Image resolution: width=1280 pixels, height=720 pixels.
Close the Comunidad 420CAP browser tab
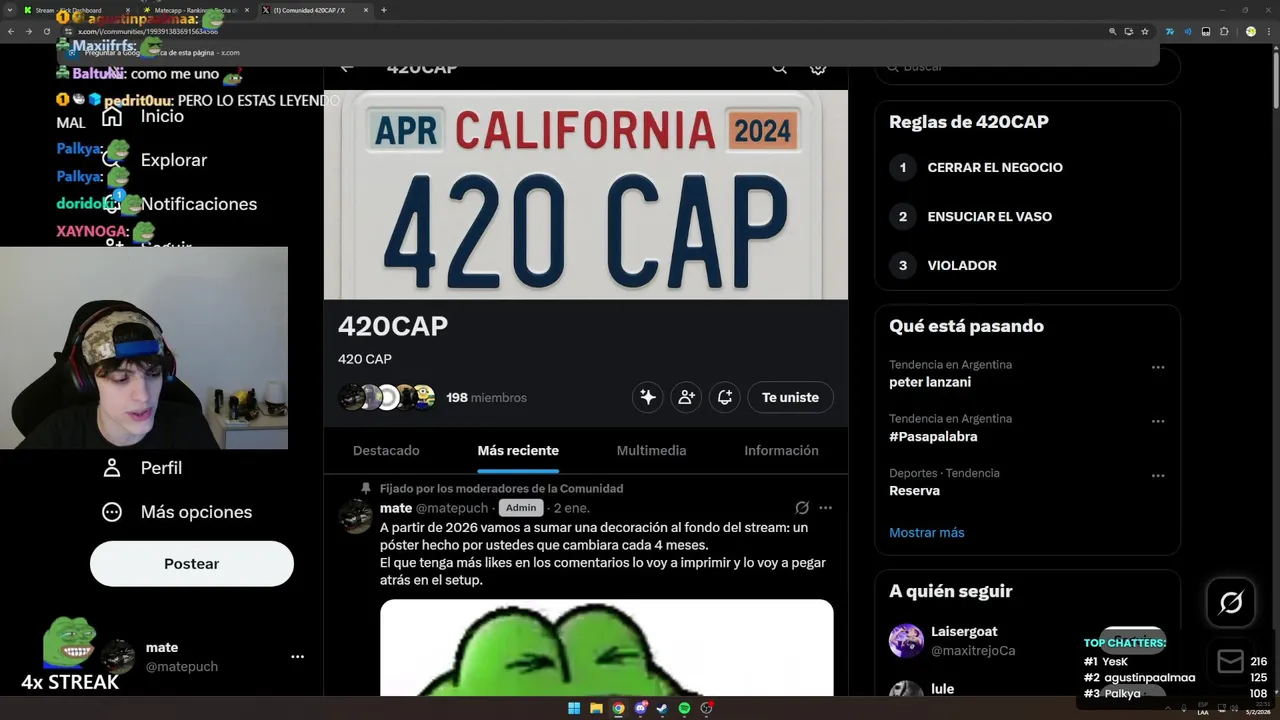point(367,10)
